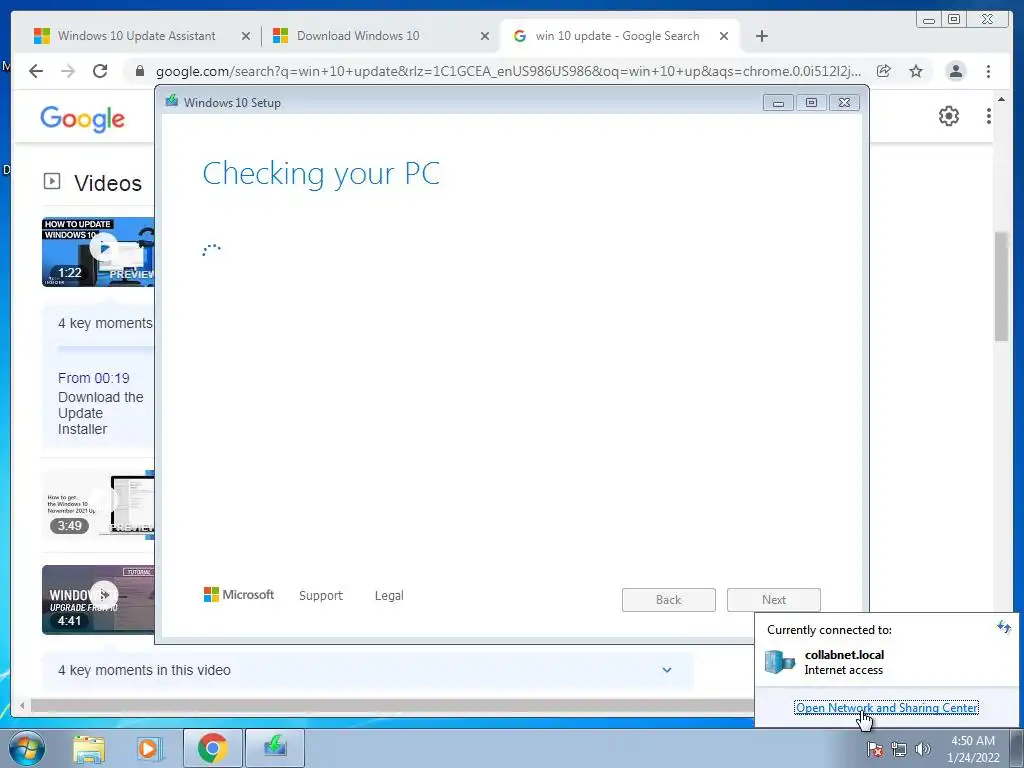Click the share page icon in address bar
Image resolution: width=1024 pixels, height=768 pixels.
pos(884,71)
